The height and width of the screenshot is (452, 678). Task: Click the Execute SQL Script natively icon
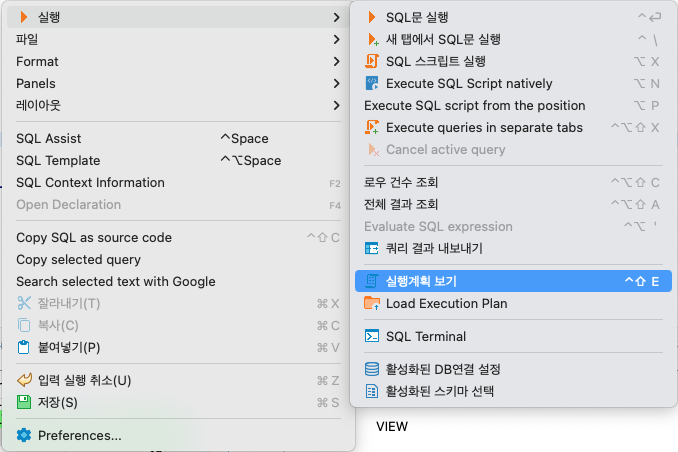[372, 83]
